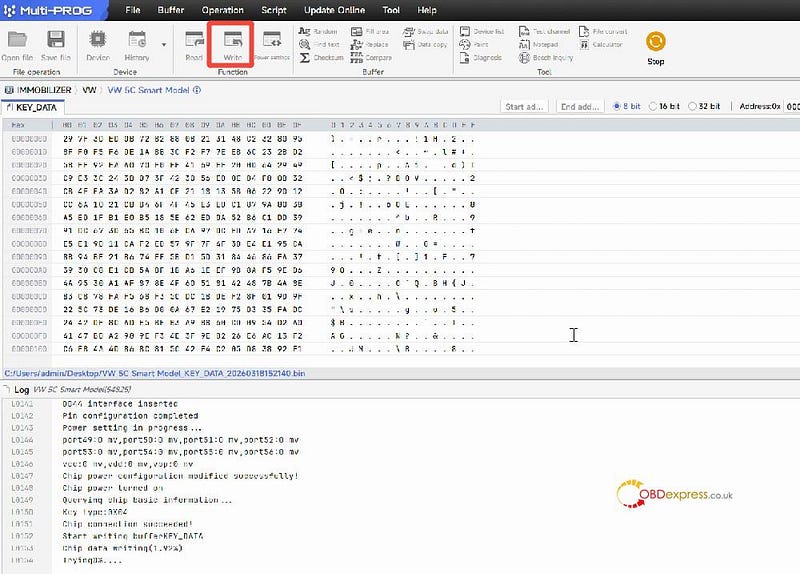The width and height of the screenshot is (800, 574).
Task: Select the 8 bit radio button
Action: [x=616, y=106]
